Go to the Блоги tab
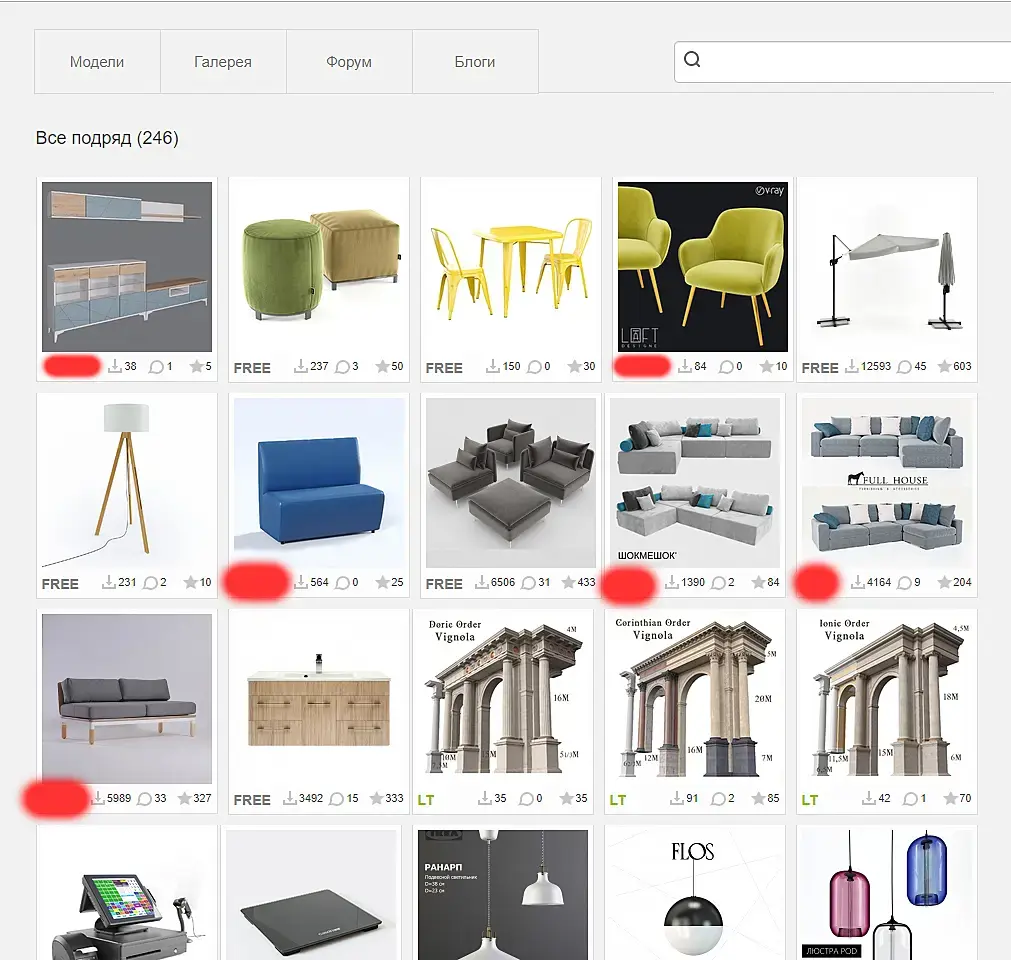The height and width of the screenshot is (960, 1011). 475,62
